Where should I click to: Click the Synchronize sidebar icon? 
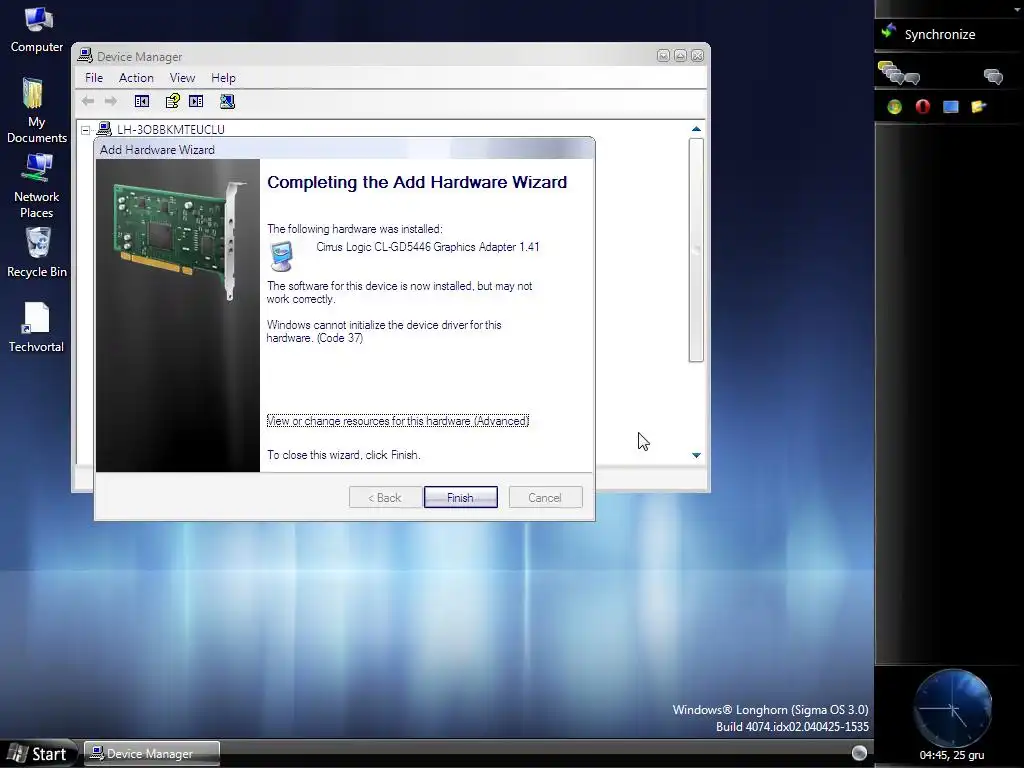click(889, 31)
